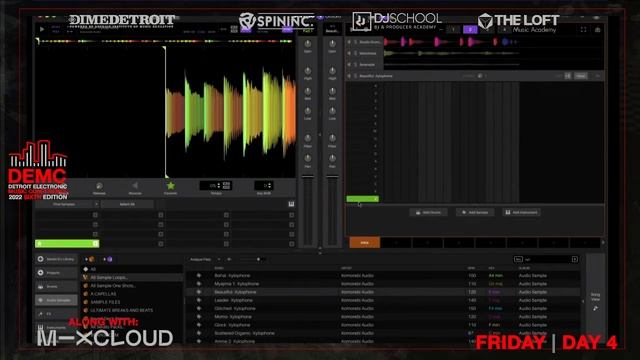Preview the Glitched Xylophone sample icon
This screenshot has width=640, height=360.
pos(199,308)
